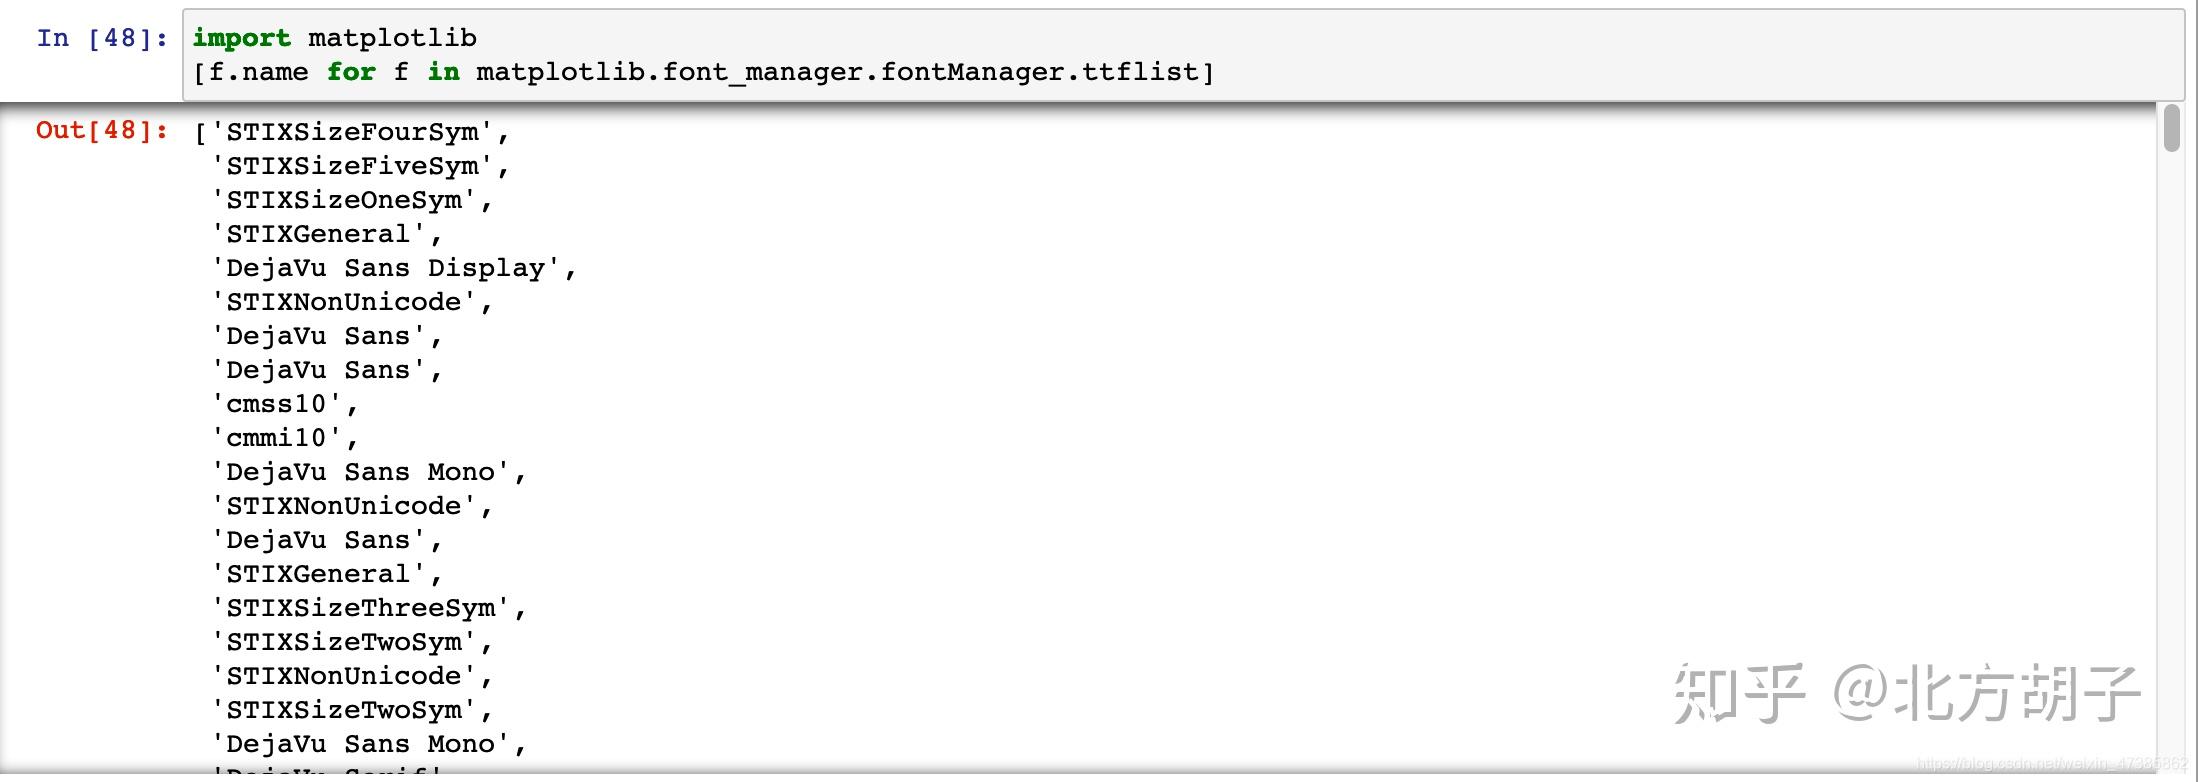Click the green for keyword in code
Viewport: 2198px width, 782px height.
(x=351, y=72)
